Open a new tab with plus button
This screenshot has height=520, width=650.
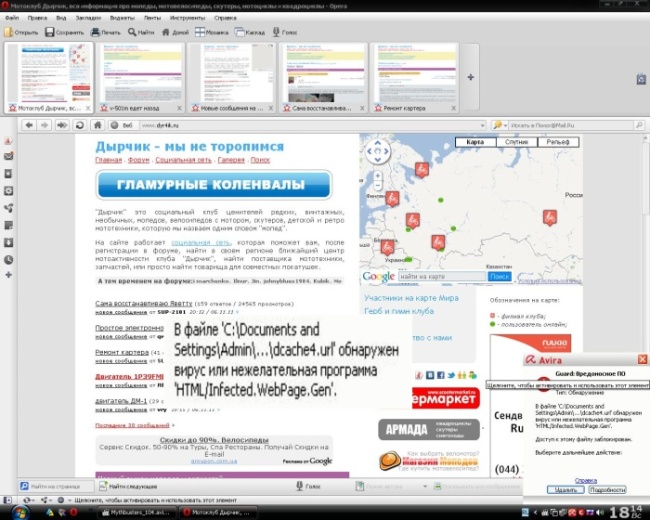tap(471, 77)
